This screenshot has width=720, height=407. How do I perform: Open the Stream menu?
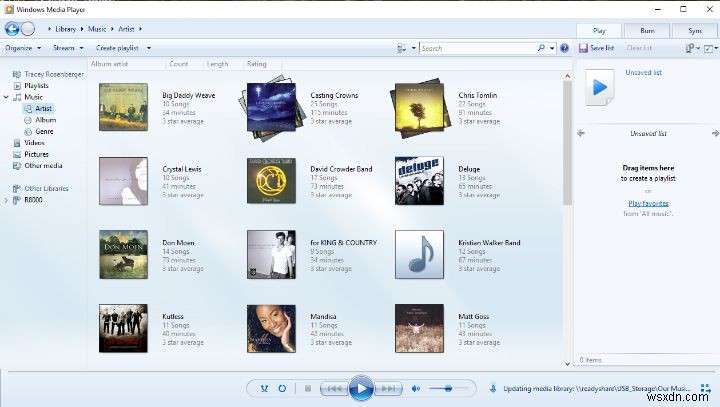[68, 48]
